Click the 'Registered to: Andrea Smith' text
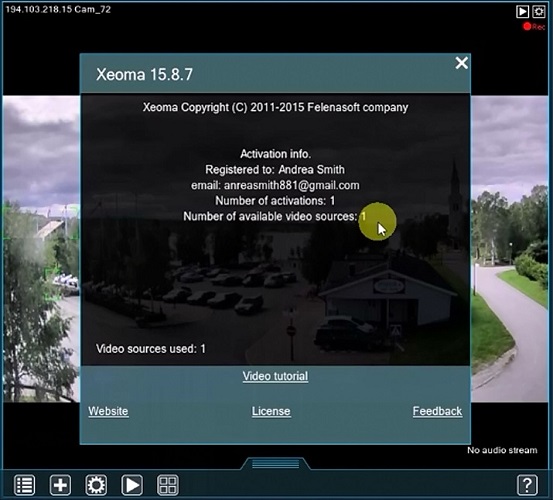 pyautogui.click(x=275, y=170)
